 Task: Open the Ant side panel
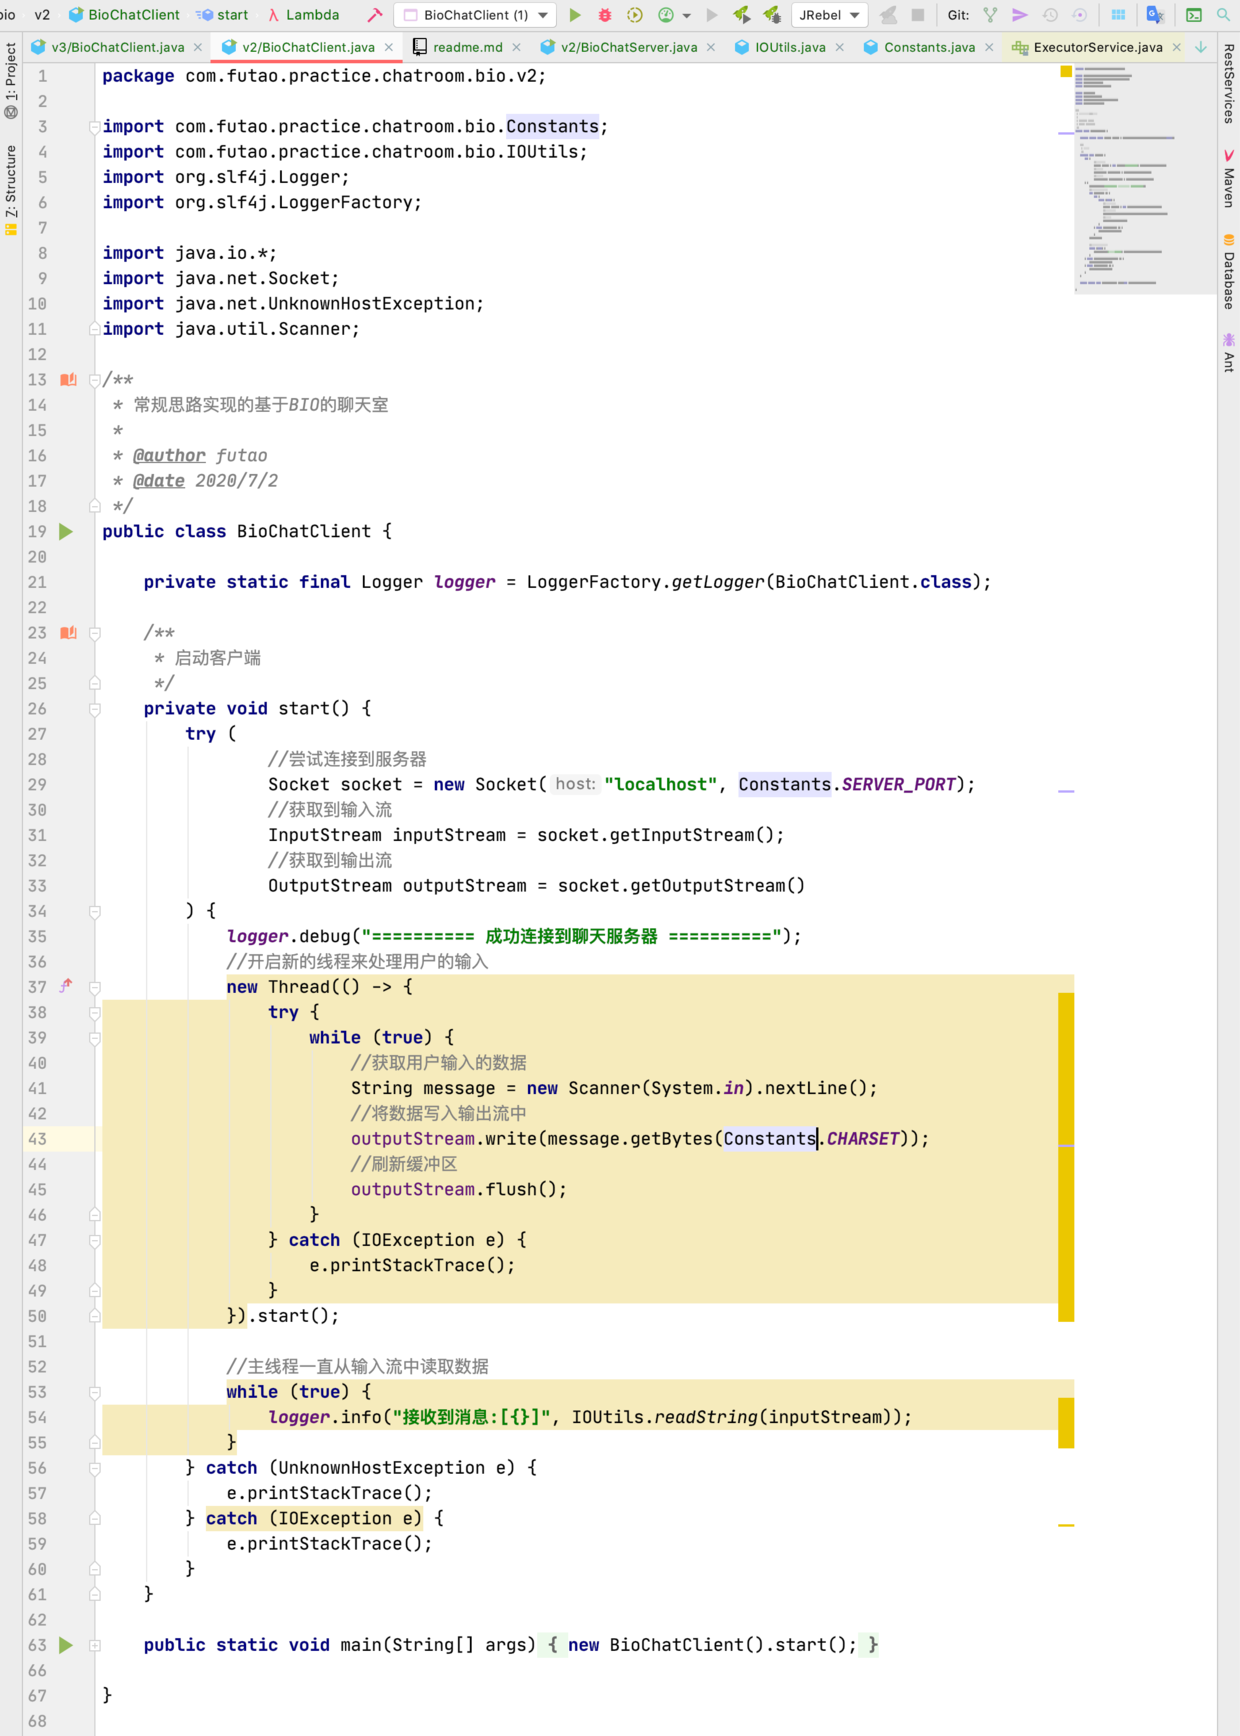[x=1229, y=353]
